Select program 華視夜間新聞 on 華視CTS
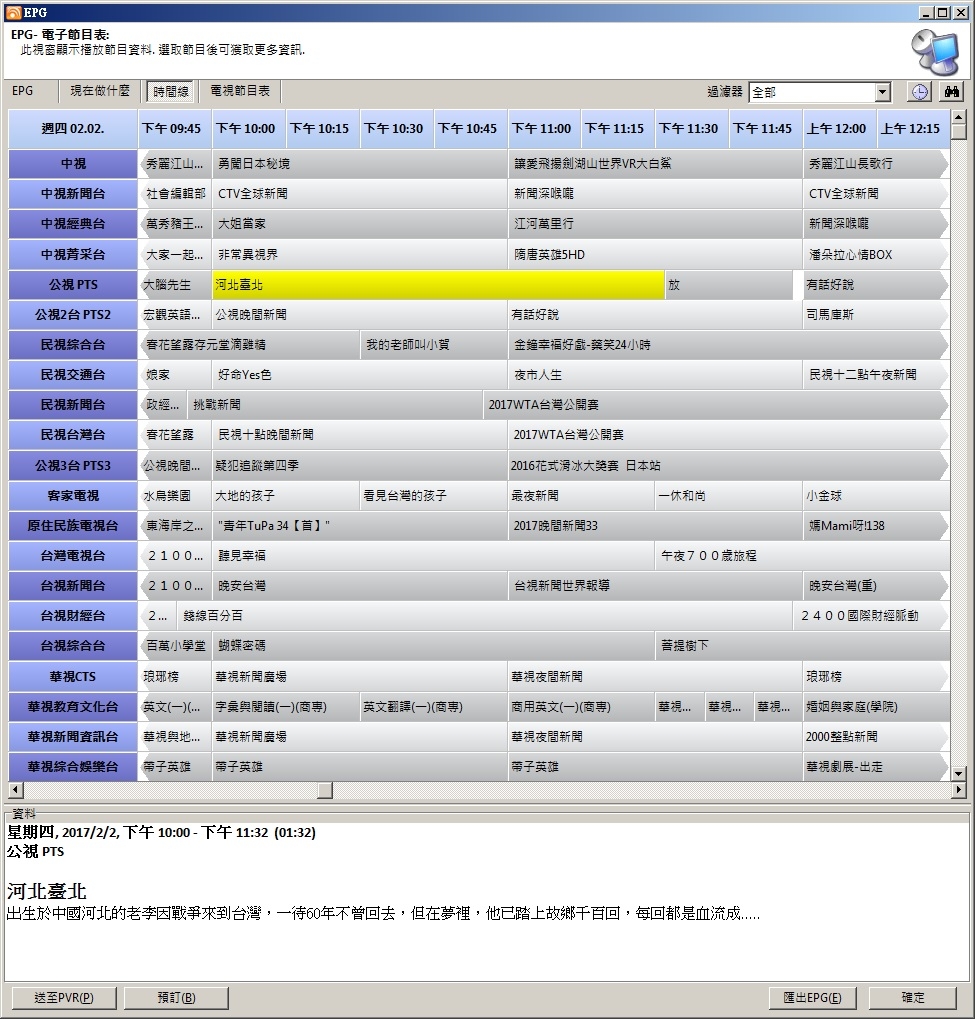975x1019 pixels. (x=655, y=677)
